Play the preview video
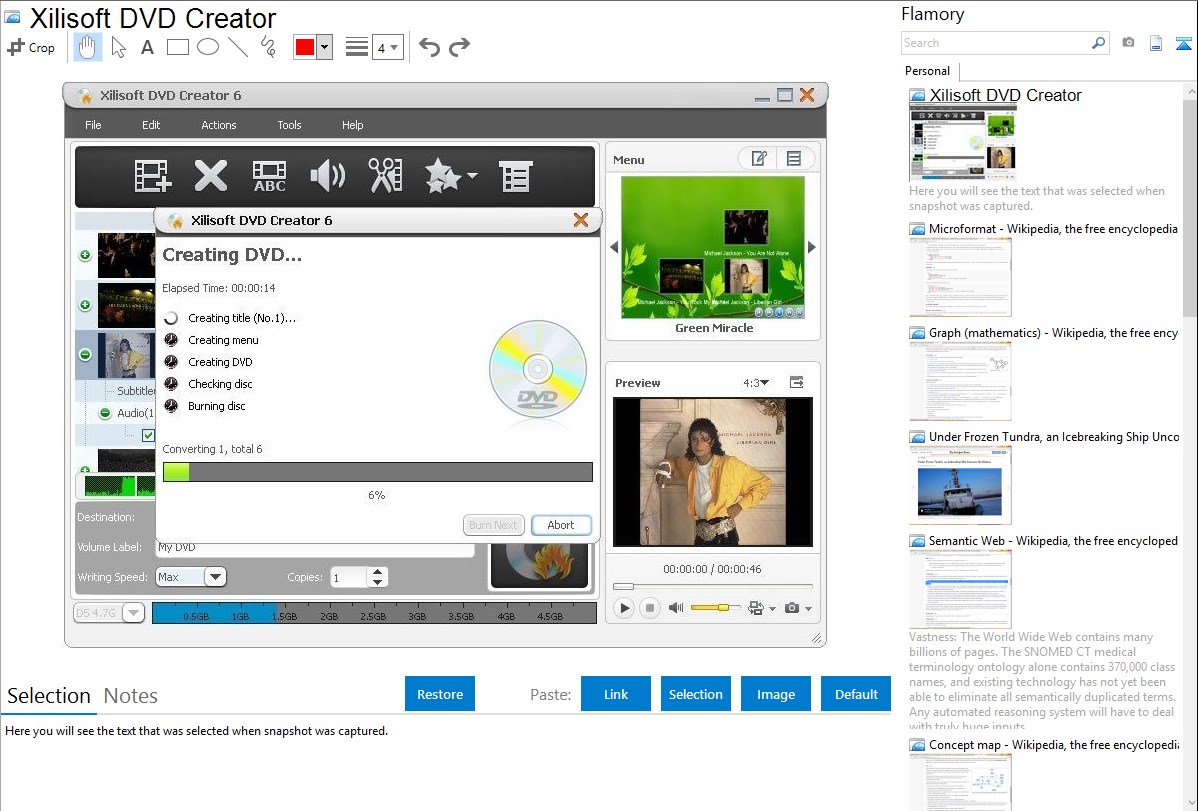This screenshot has height=811, width=1198. tap(624, 608)
